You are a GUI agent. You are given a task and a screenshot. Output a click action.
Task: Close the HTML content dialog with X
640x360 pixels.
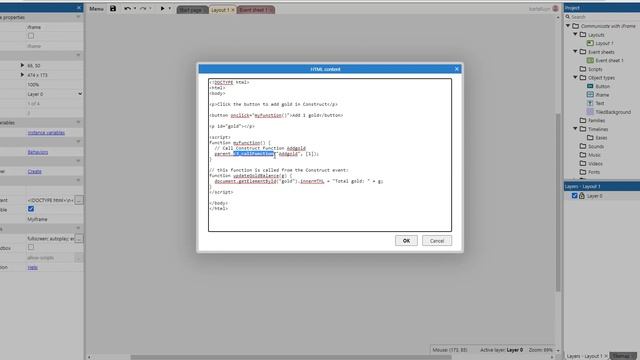click(457, 69)
